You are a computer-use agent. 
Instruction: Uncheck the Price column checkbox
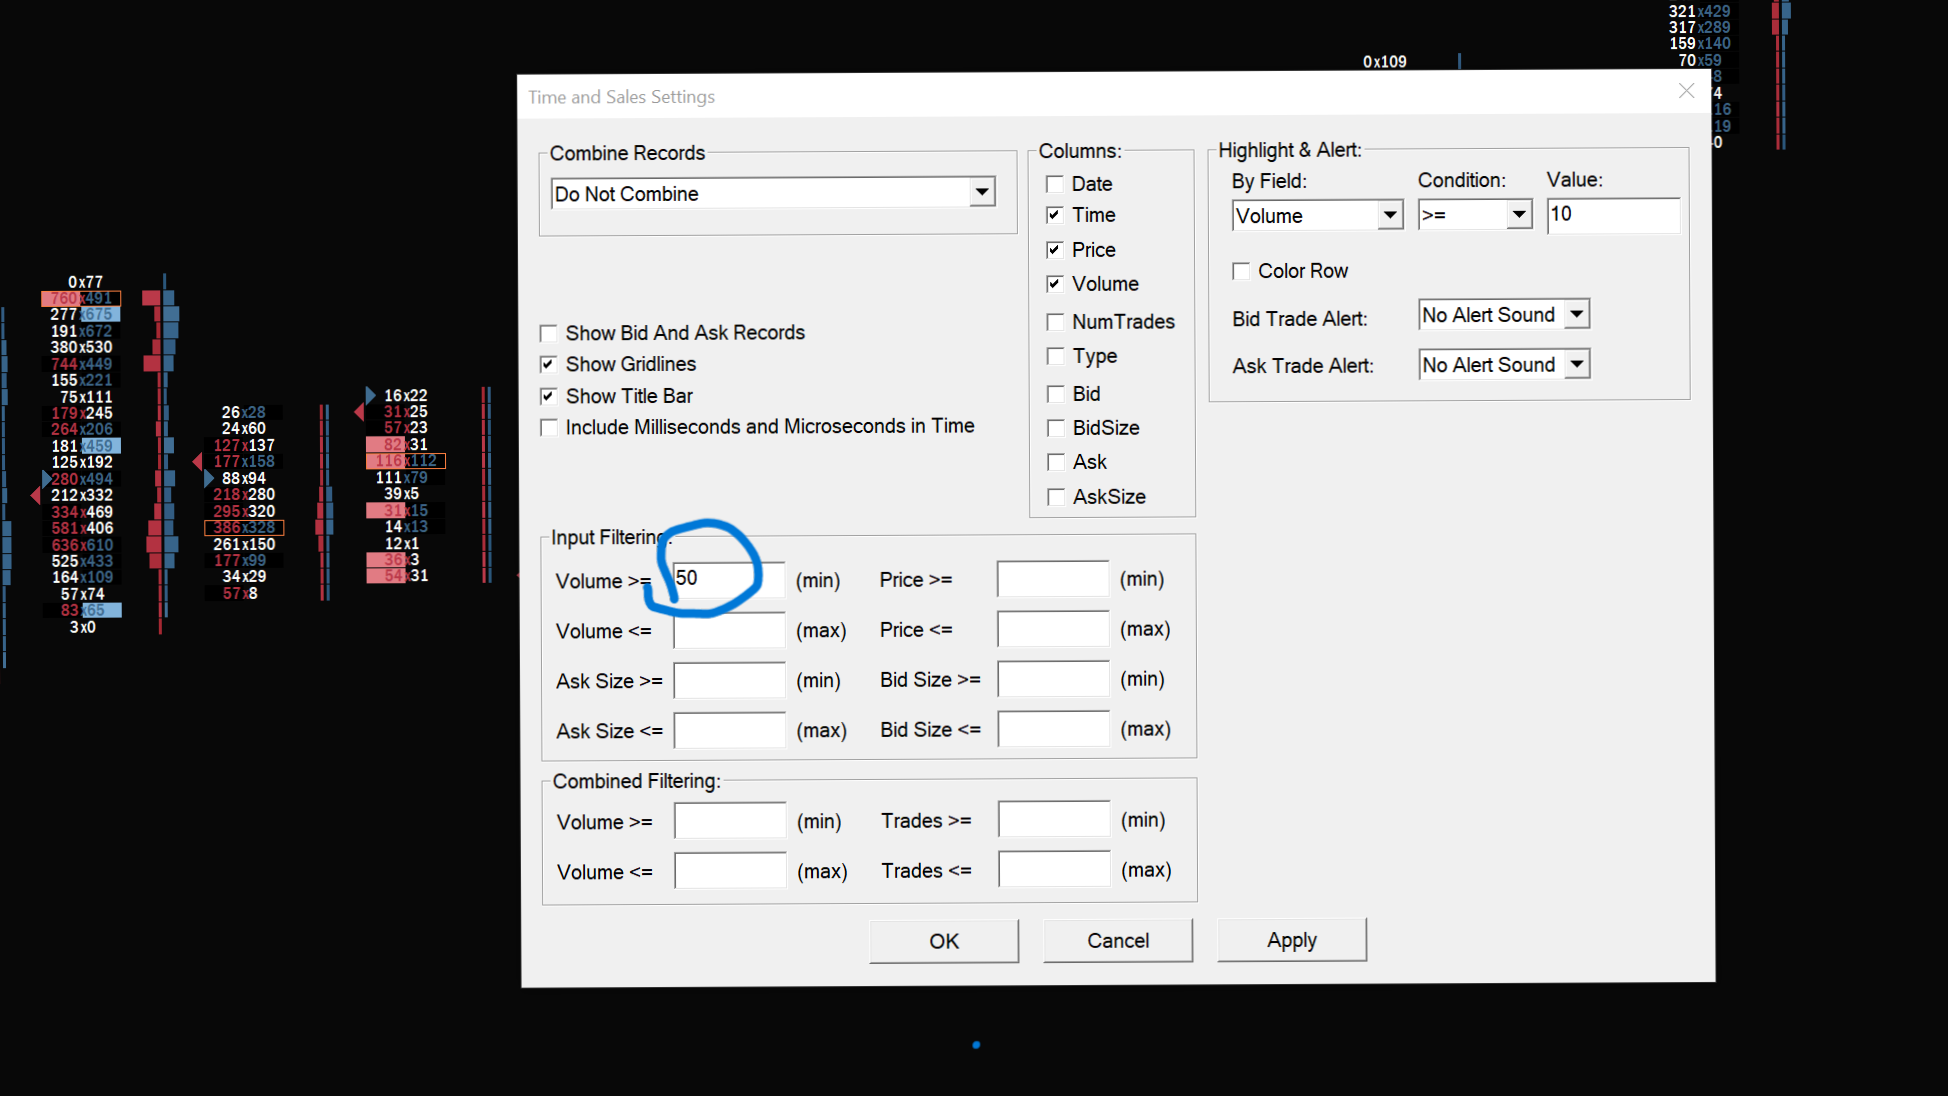tap(1055, 250)
